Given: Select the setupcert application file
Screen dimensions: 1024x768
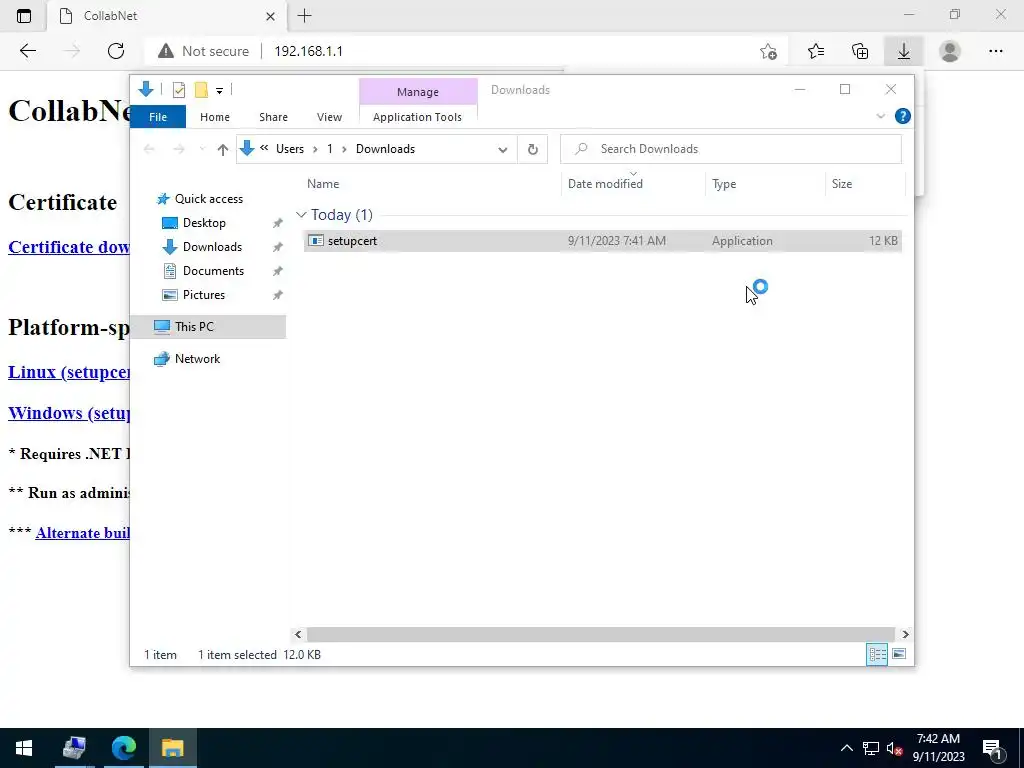Looking at the screenshot, I should pyautogui.click(x=602, y=241).
